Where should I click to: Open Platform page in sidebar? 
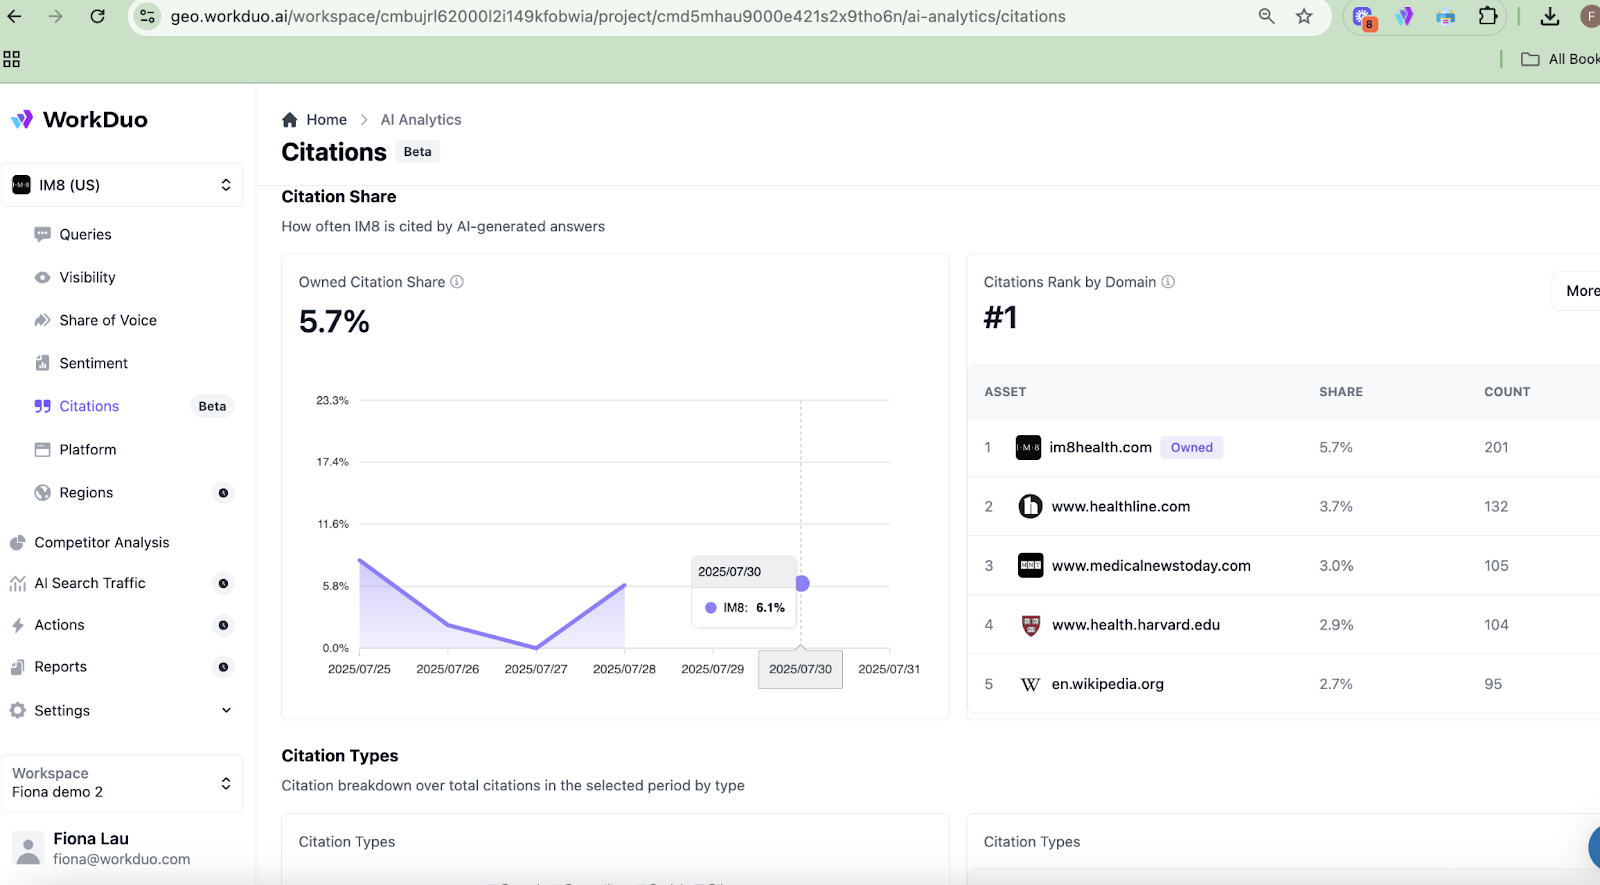coord(88,449)
